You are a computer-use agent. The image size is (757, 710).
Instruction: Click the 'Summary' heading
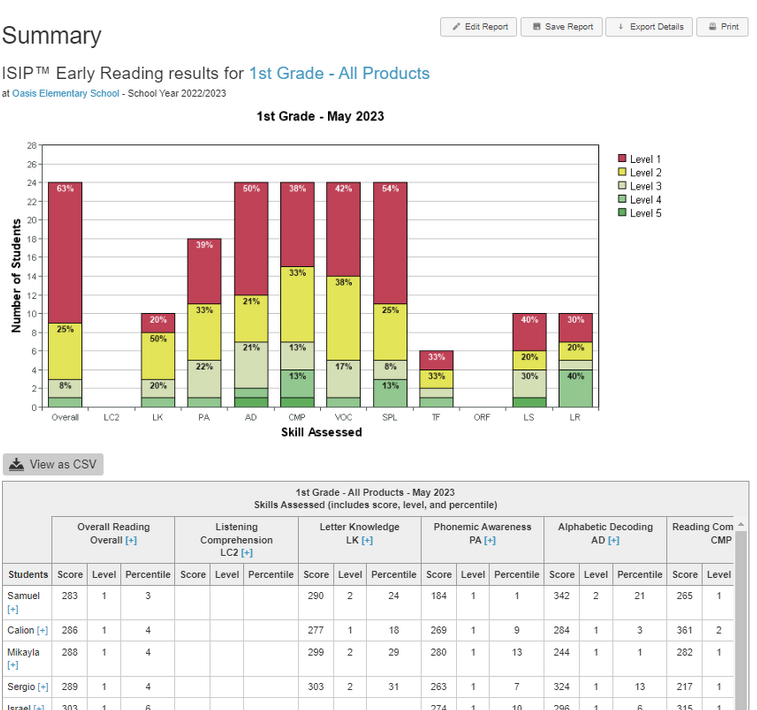pos(52,36)
